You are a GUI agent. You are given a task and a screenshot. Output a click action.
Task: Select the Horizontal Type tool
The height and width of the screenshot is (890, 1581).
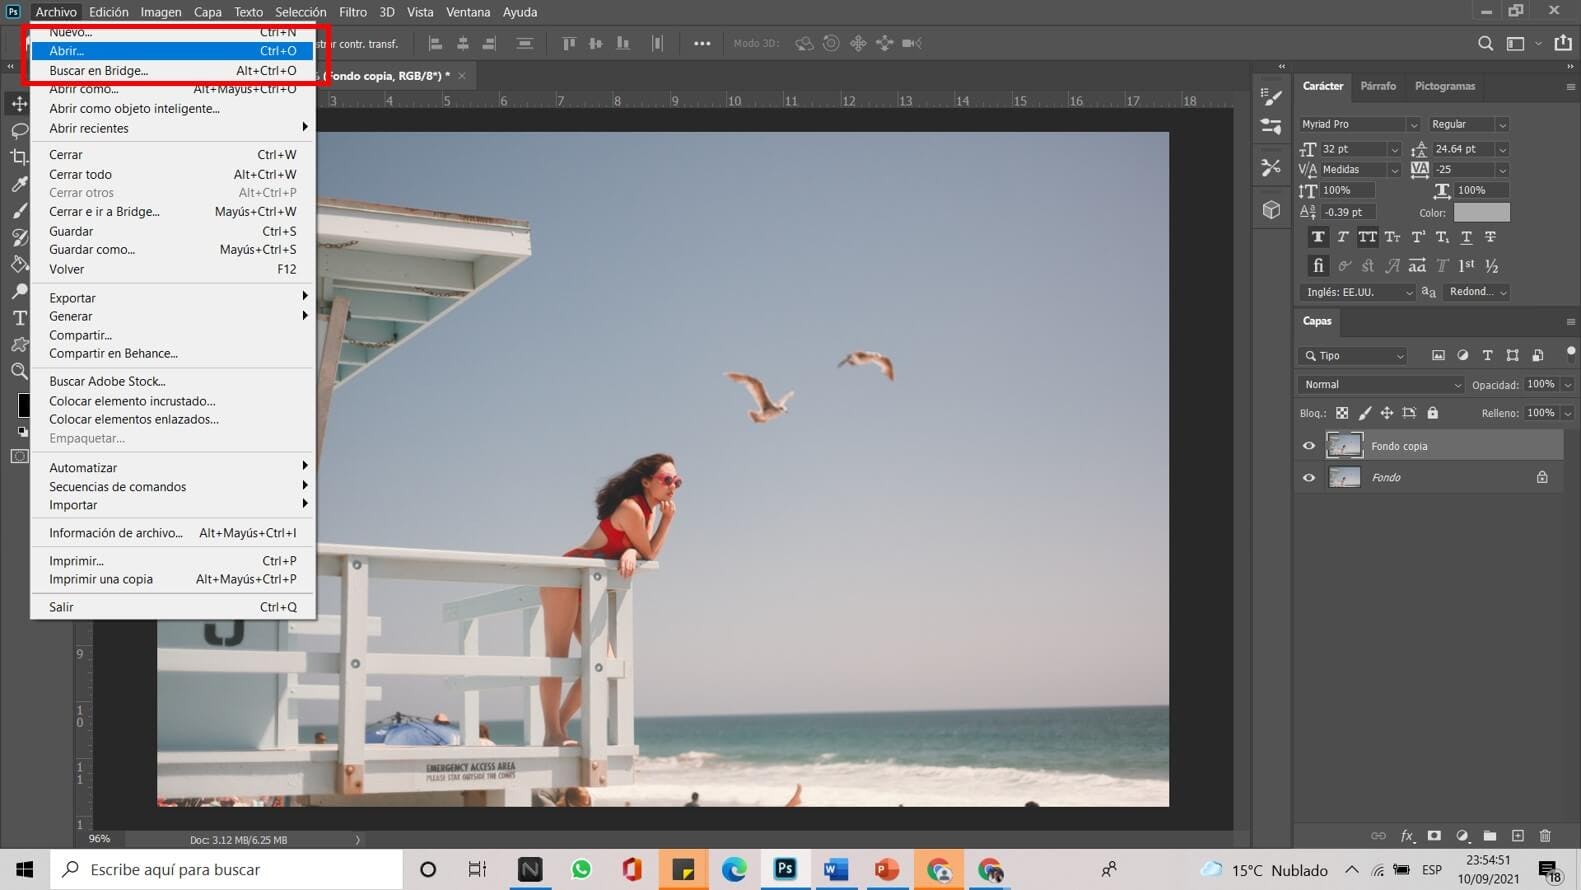pos(19,318)
